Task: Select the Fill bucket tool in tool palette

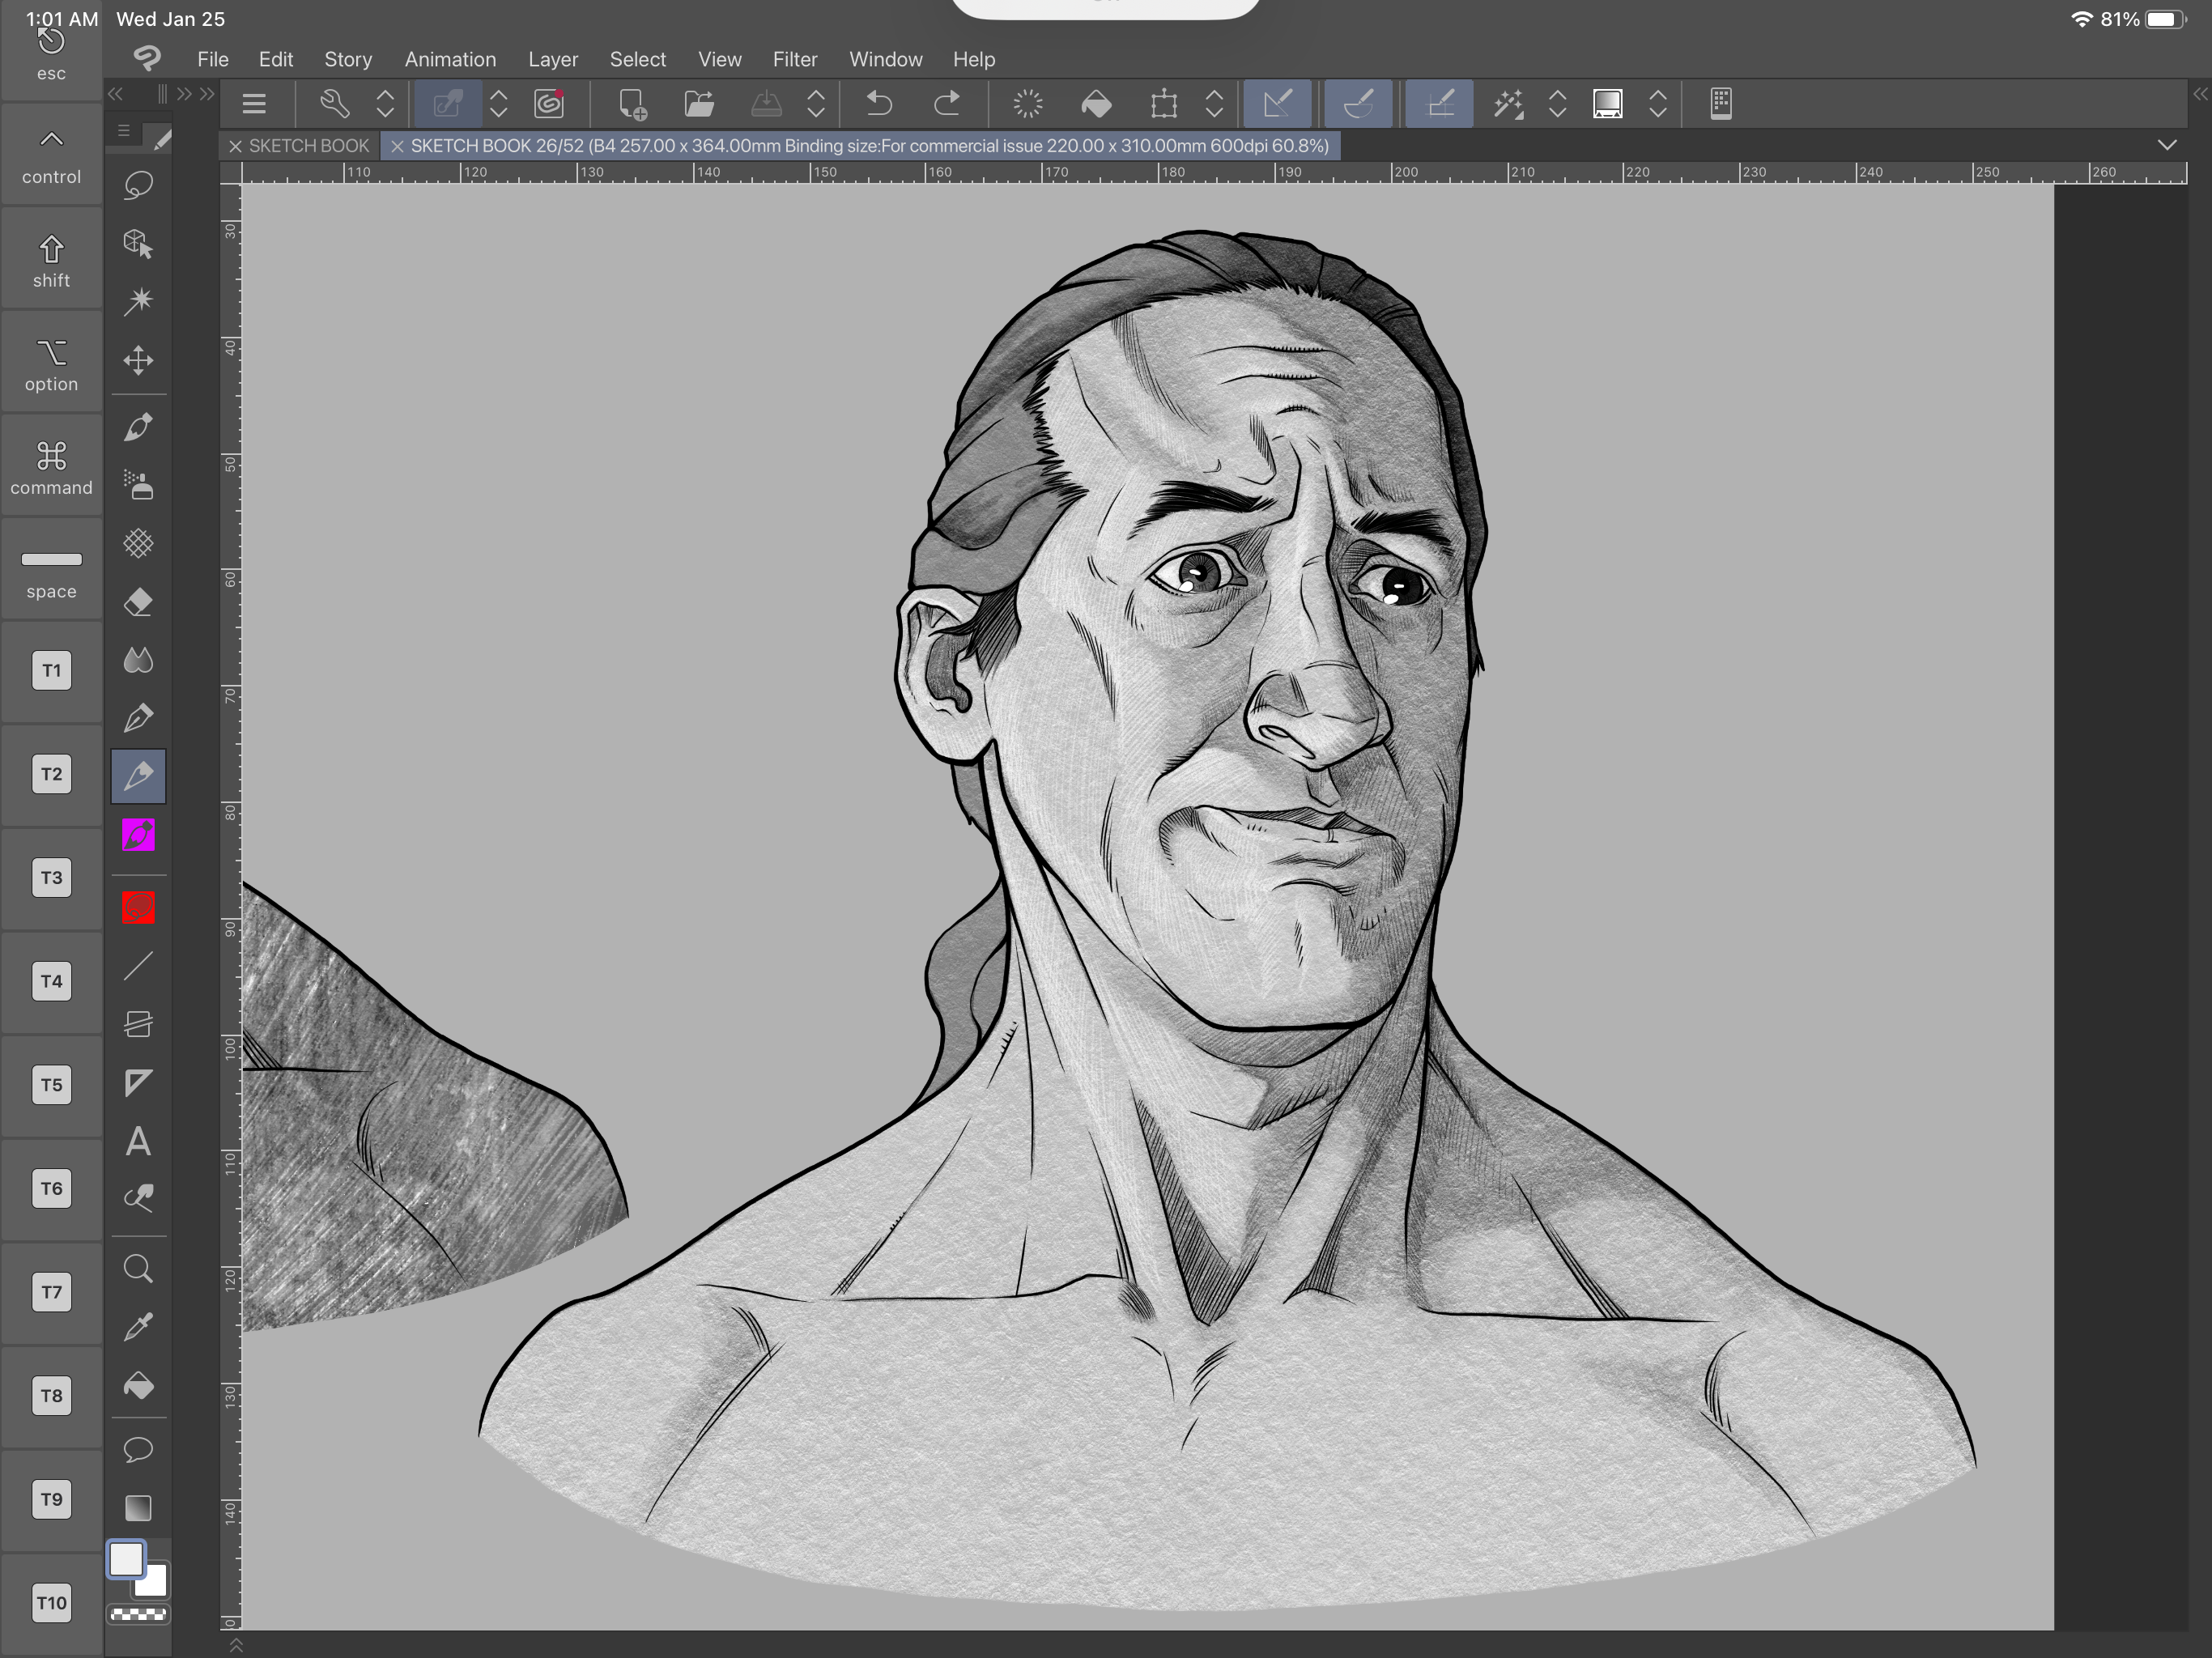Action: pyautogui.click(x=138, y=1386)
